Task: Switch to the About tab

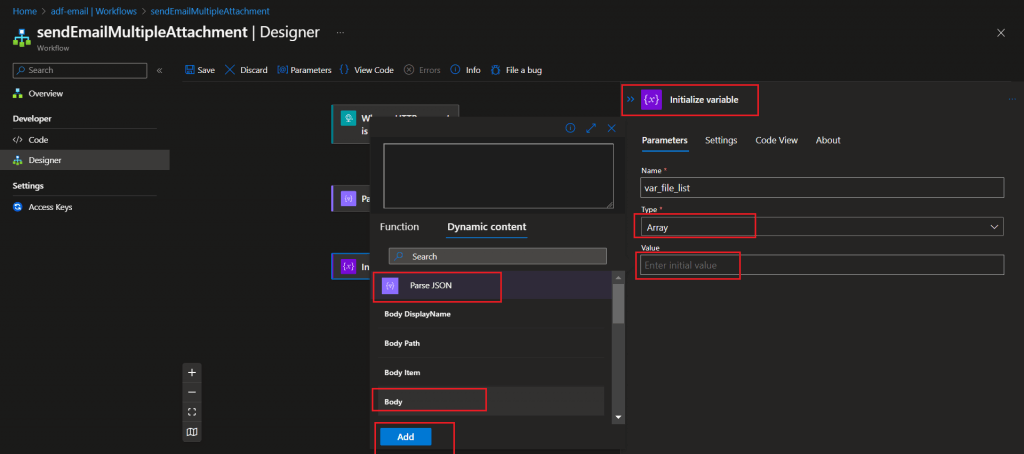Action: pyautogui.click(x=828, y=140)
